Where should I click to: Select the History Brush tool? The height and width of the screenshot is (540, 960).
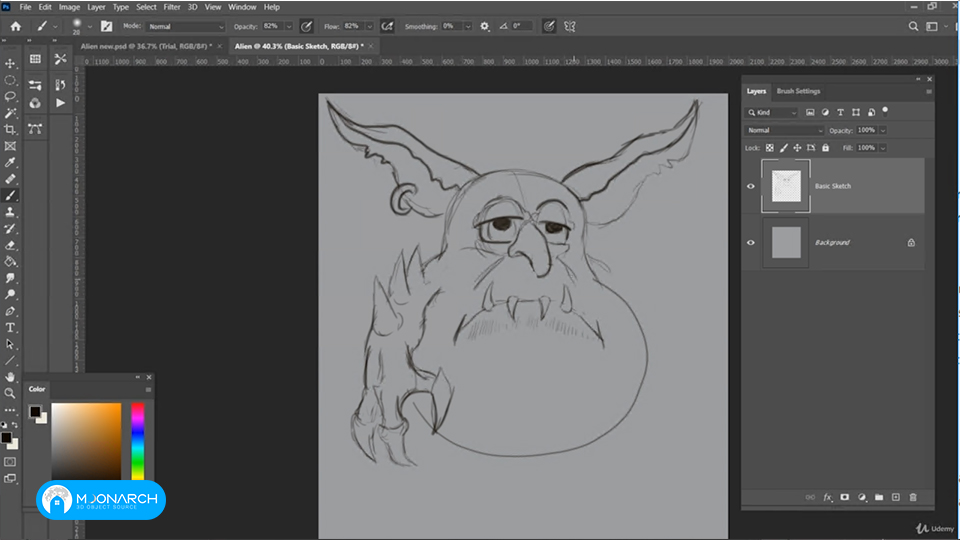[10, 228]
